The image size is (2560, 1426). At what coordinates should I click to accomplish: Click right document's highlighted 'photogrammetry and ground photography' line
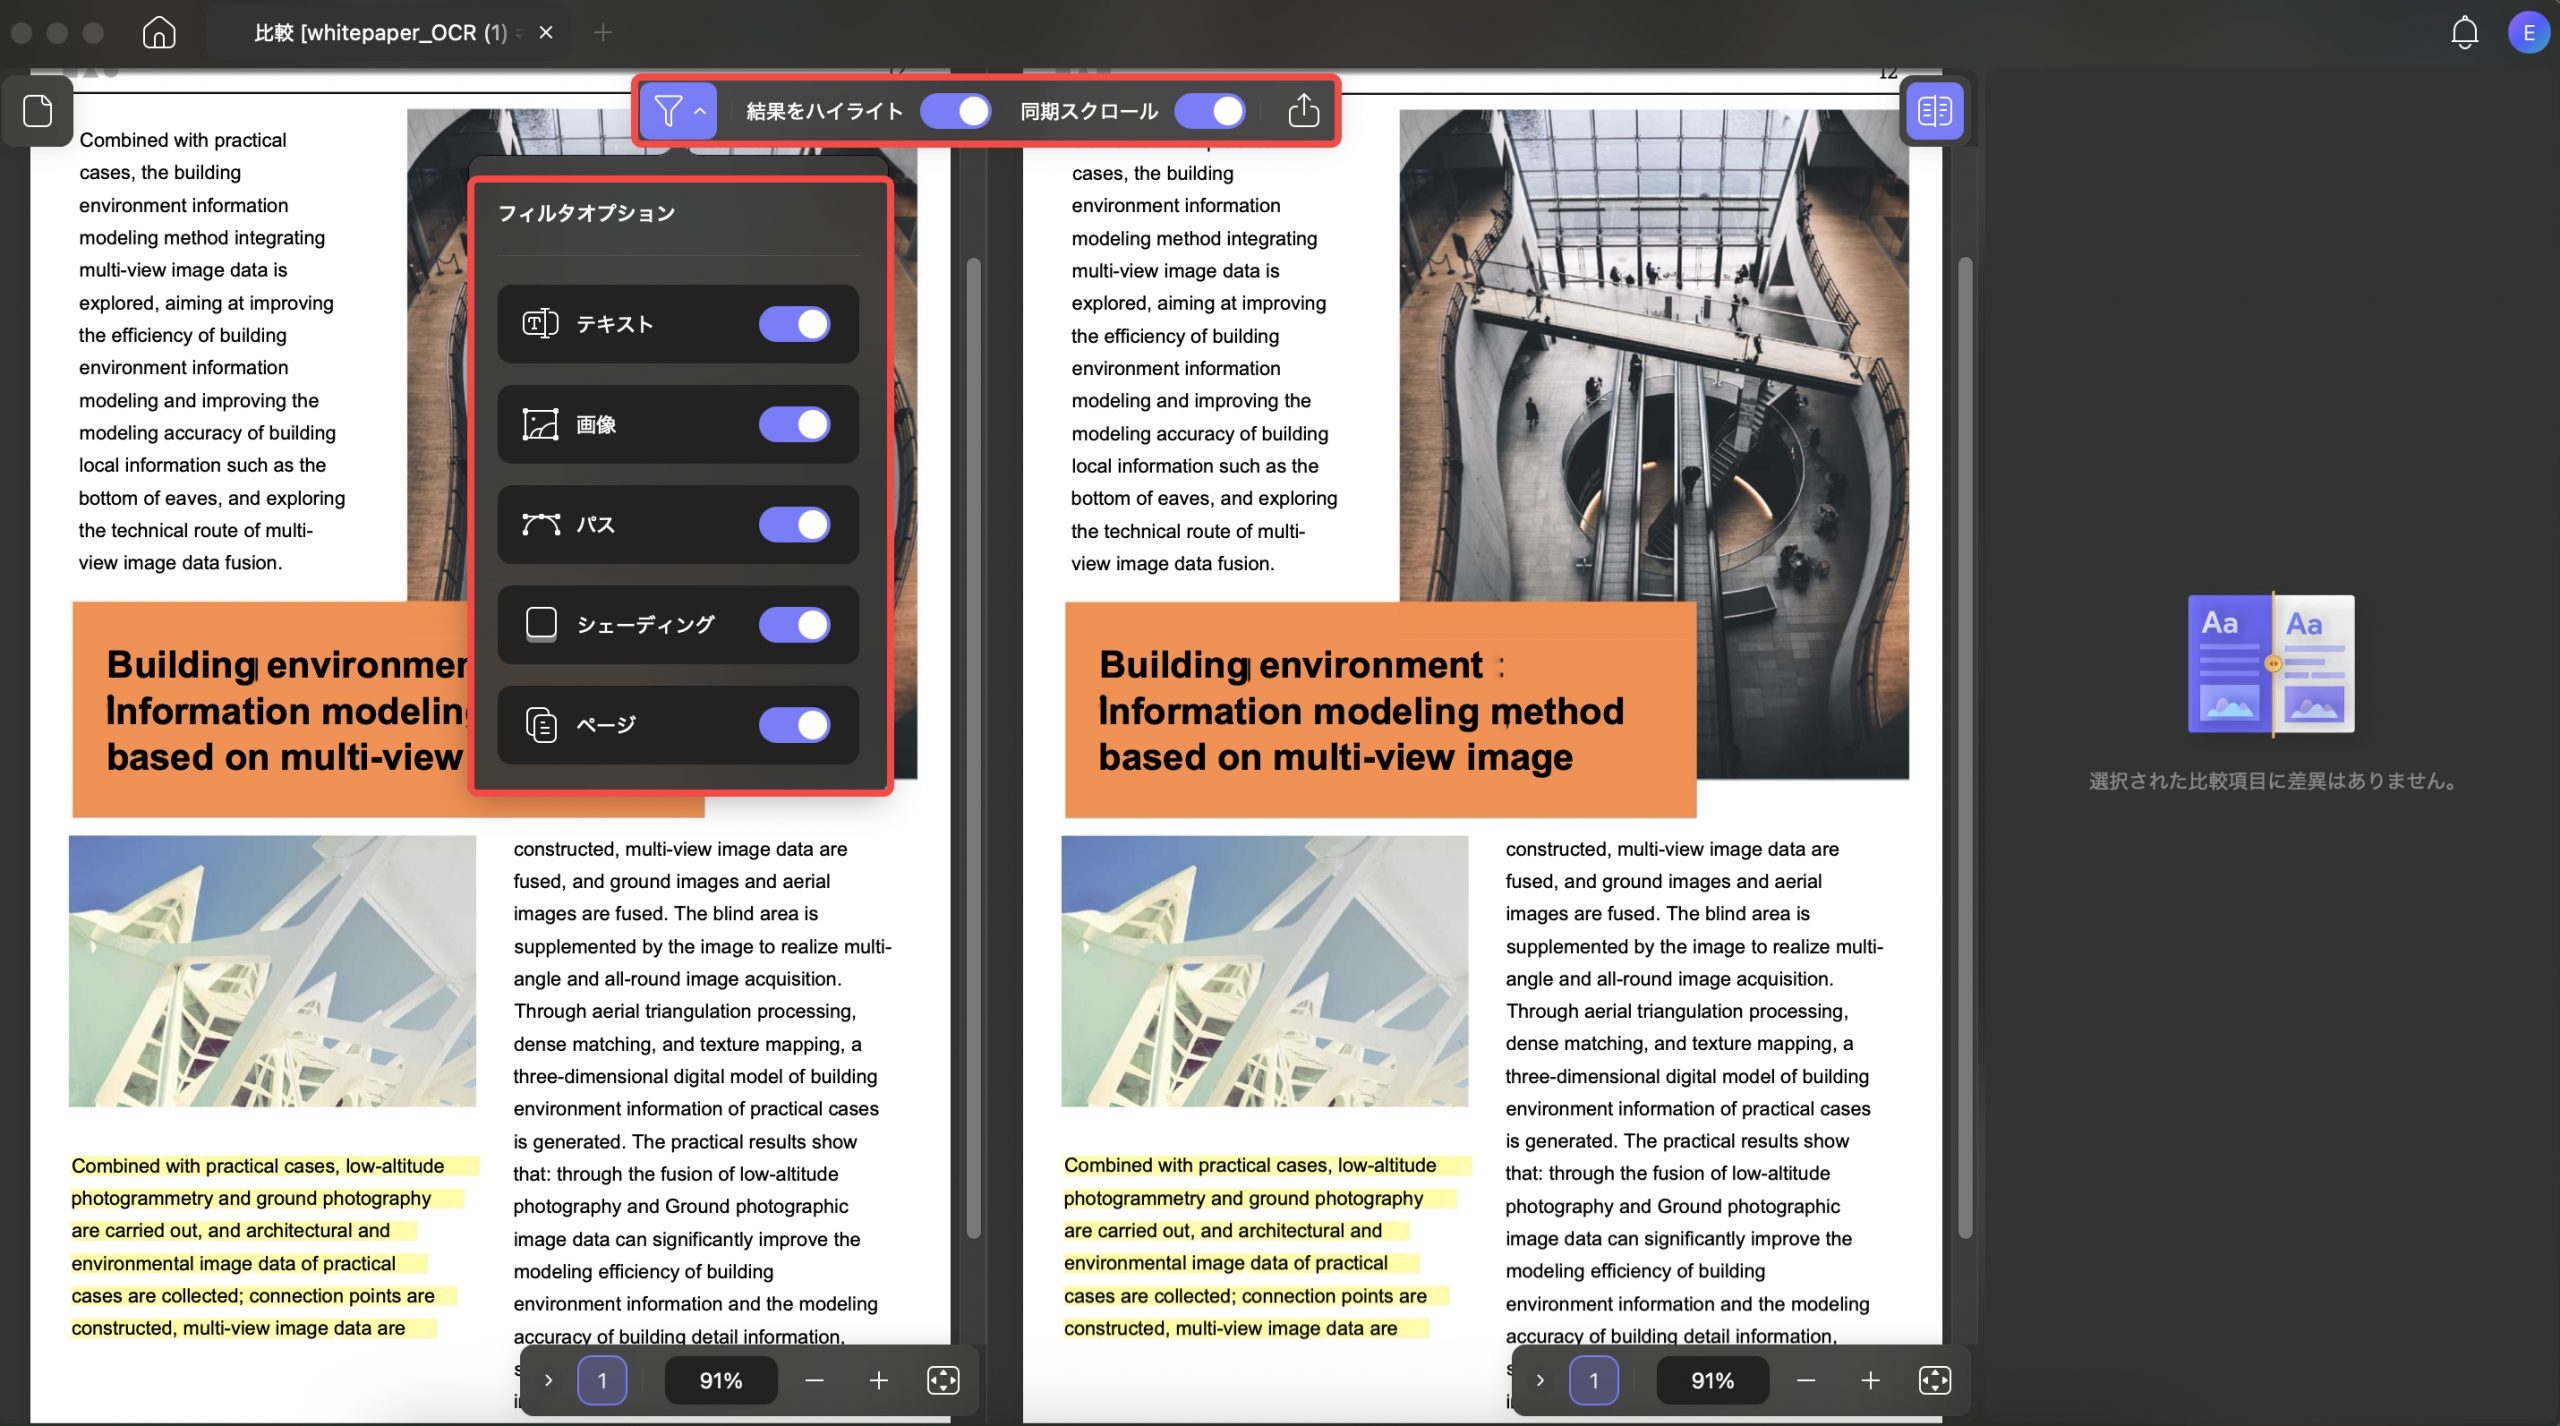coord(1243,1198)
